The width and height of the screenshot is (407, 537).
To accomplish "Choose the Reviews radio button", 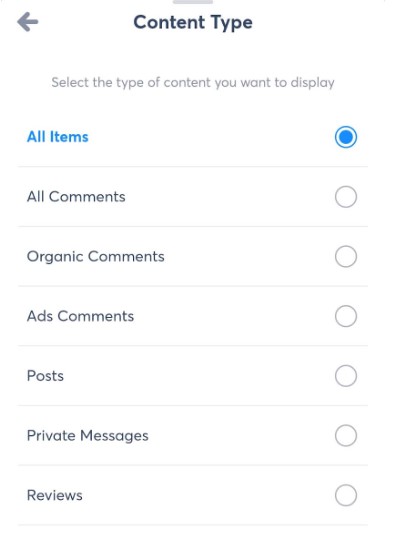I will coord(346,495).
